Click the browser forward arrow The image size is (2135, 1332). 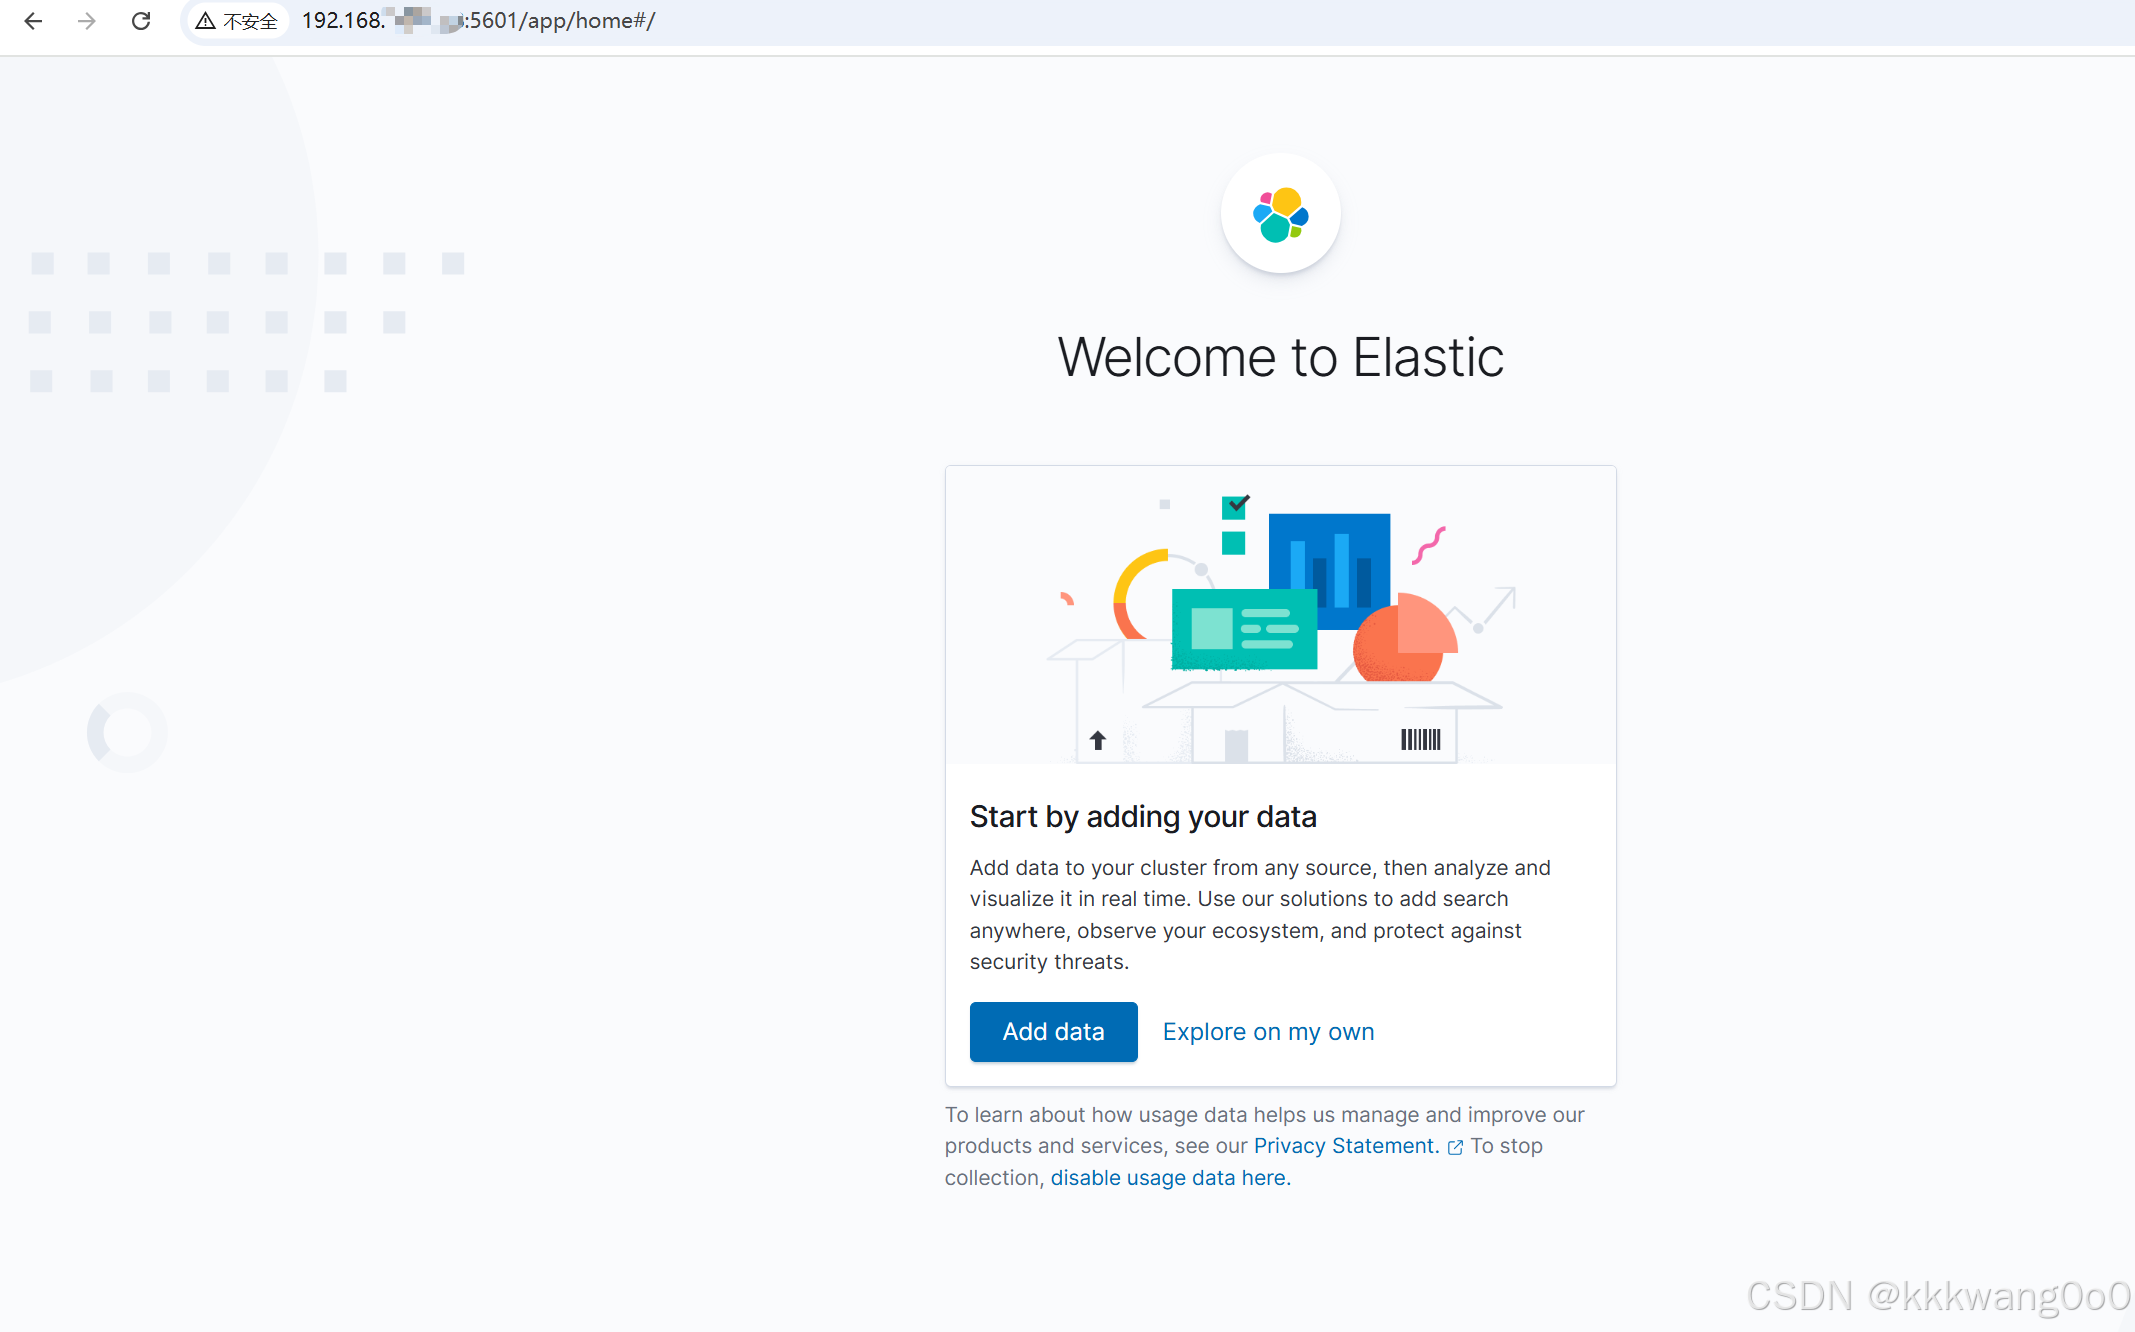pyautogui.click(x=87, y=21)
